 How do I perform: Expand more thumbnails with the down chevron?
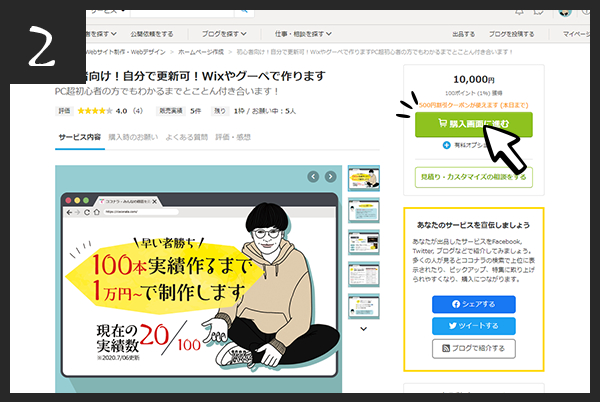tap(364, 329)
